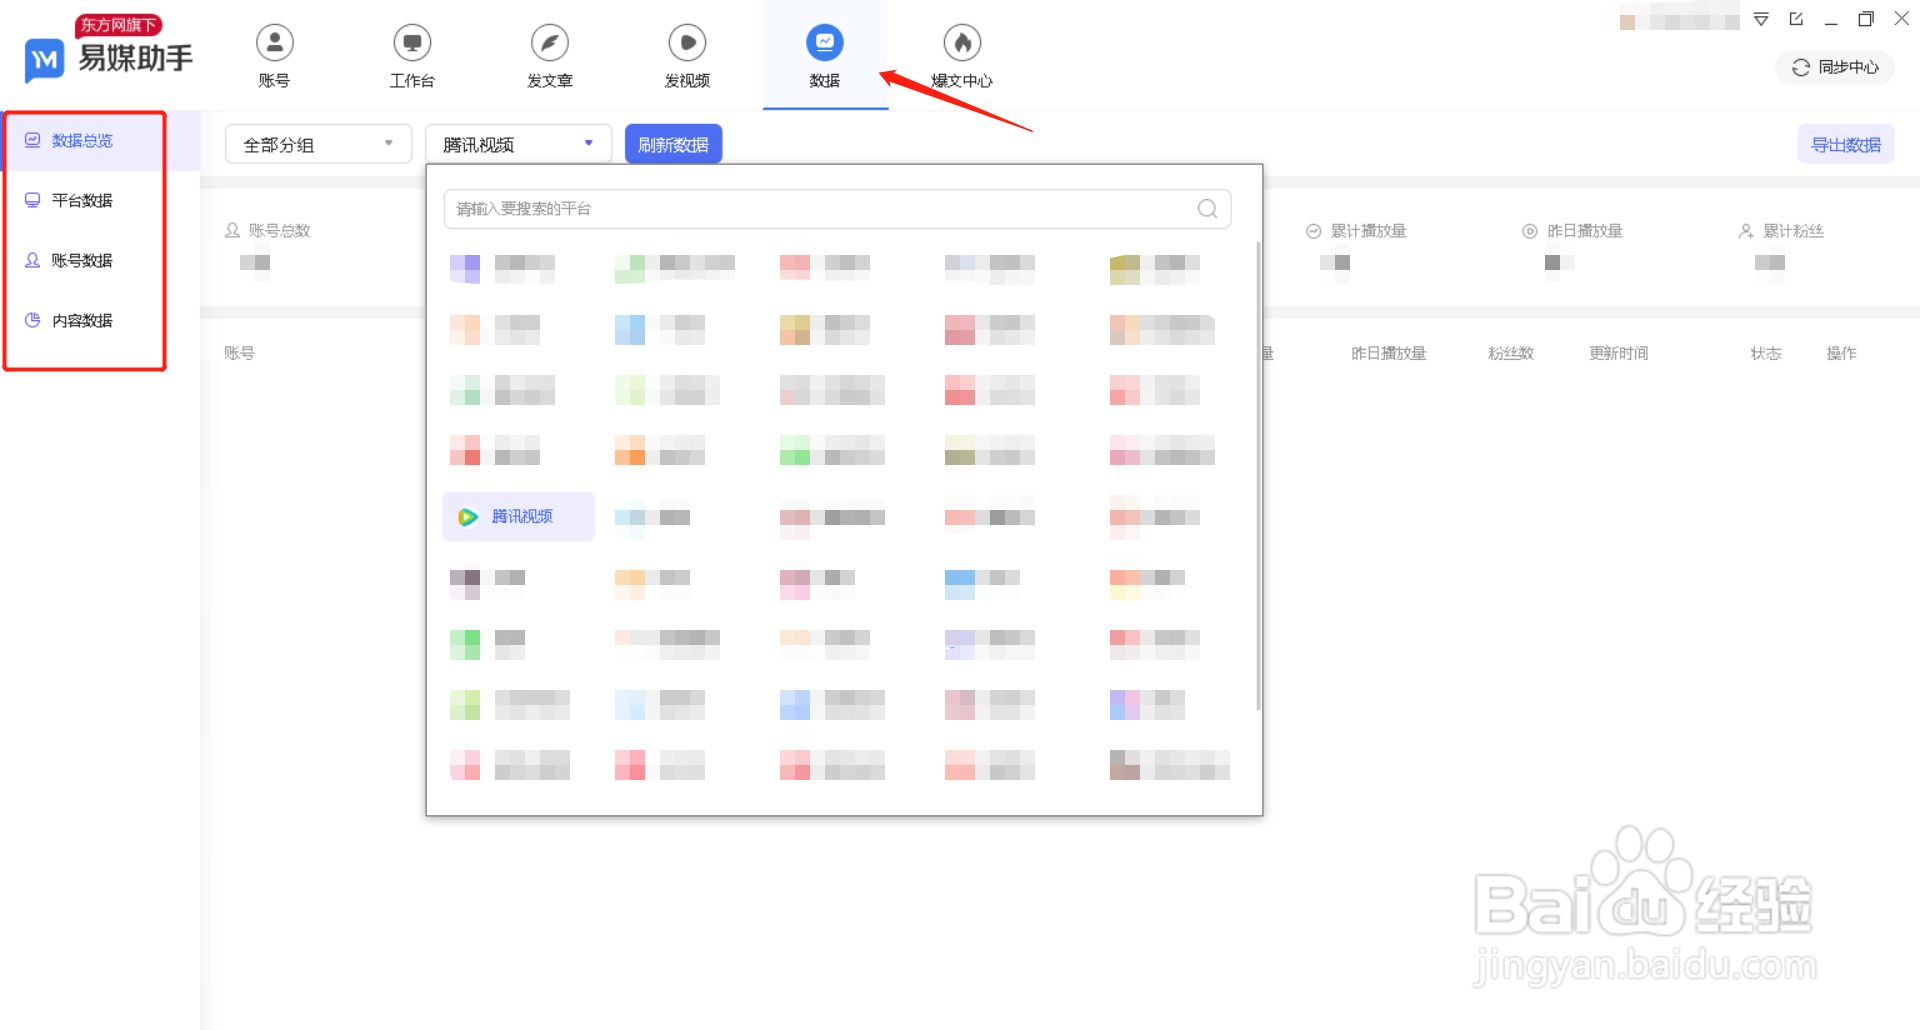Open 平台数据 from the sidebar

tap(82, 200)
